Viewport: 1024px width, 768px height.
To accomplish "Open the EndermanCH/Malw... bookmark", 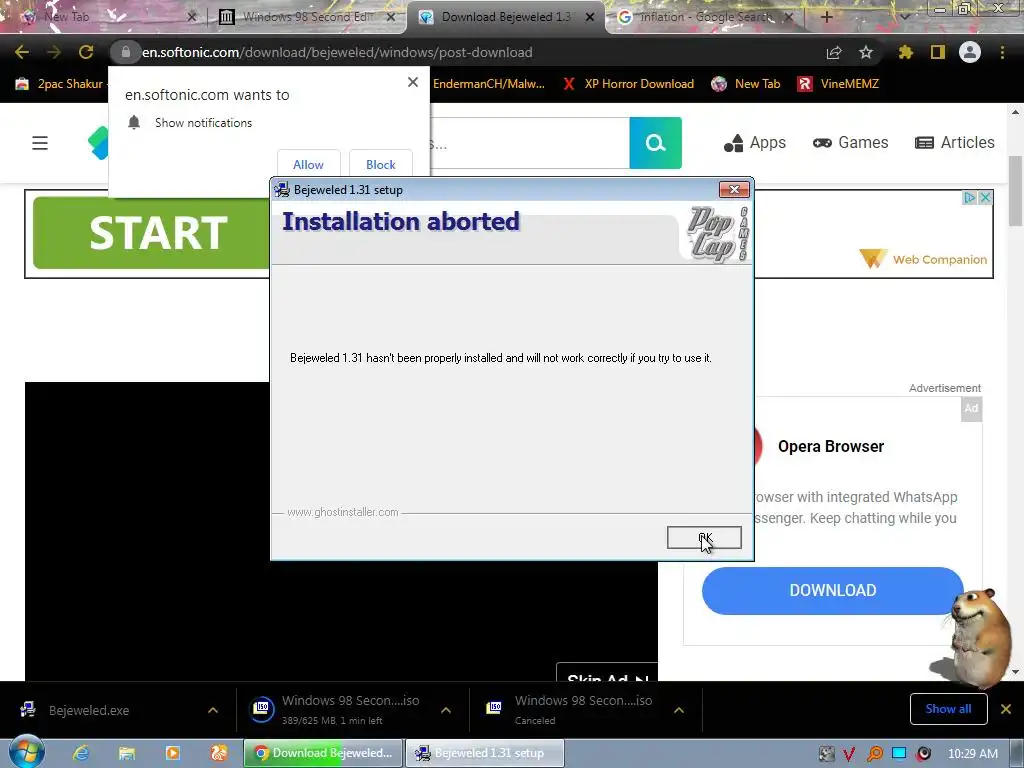I will pos(488,84).
